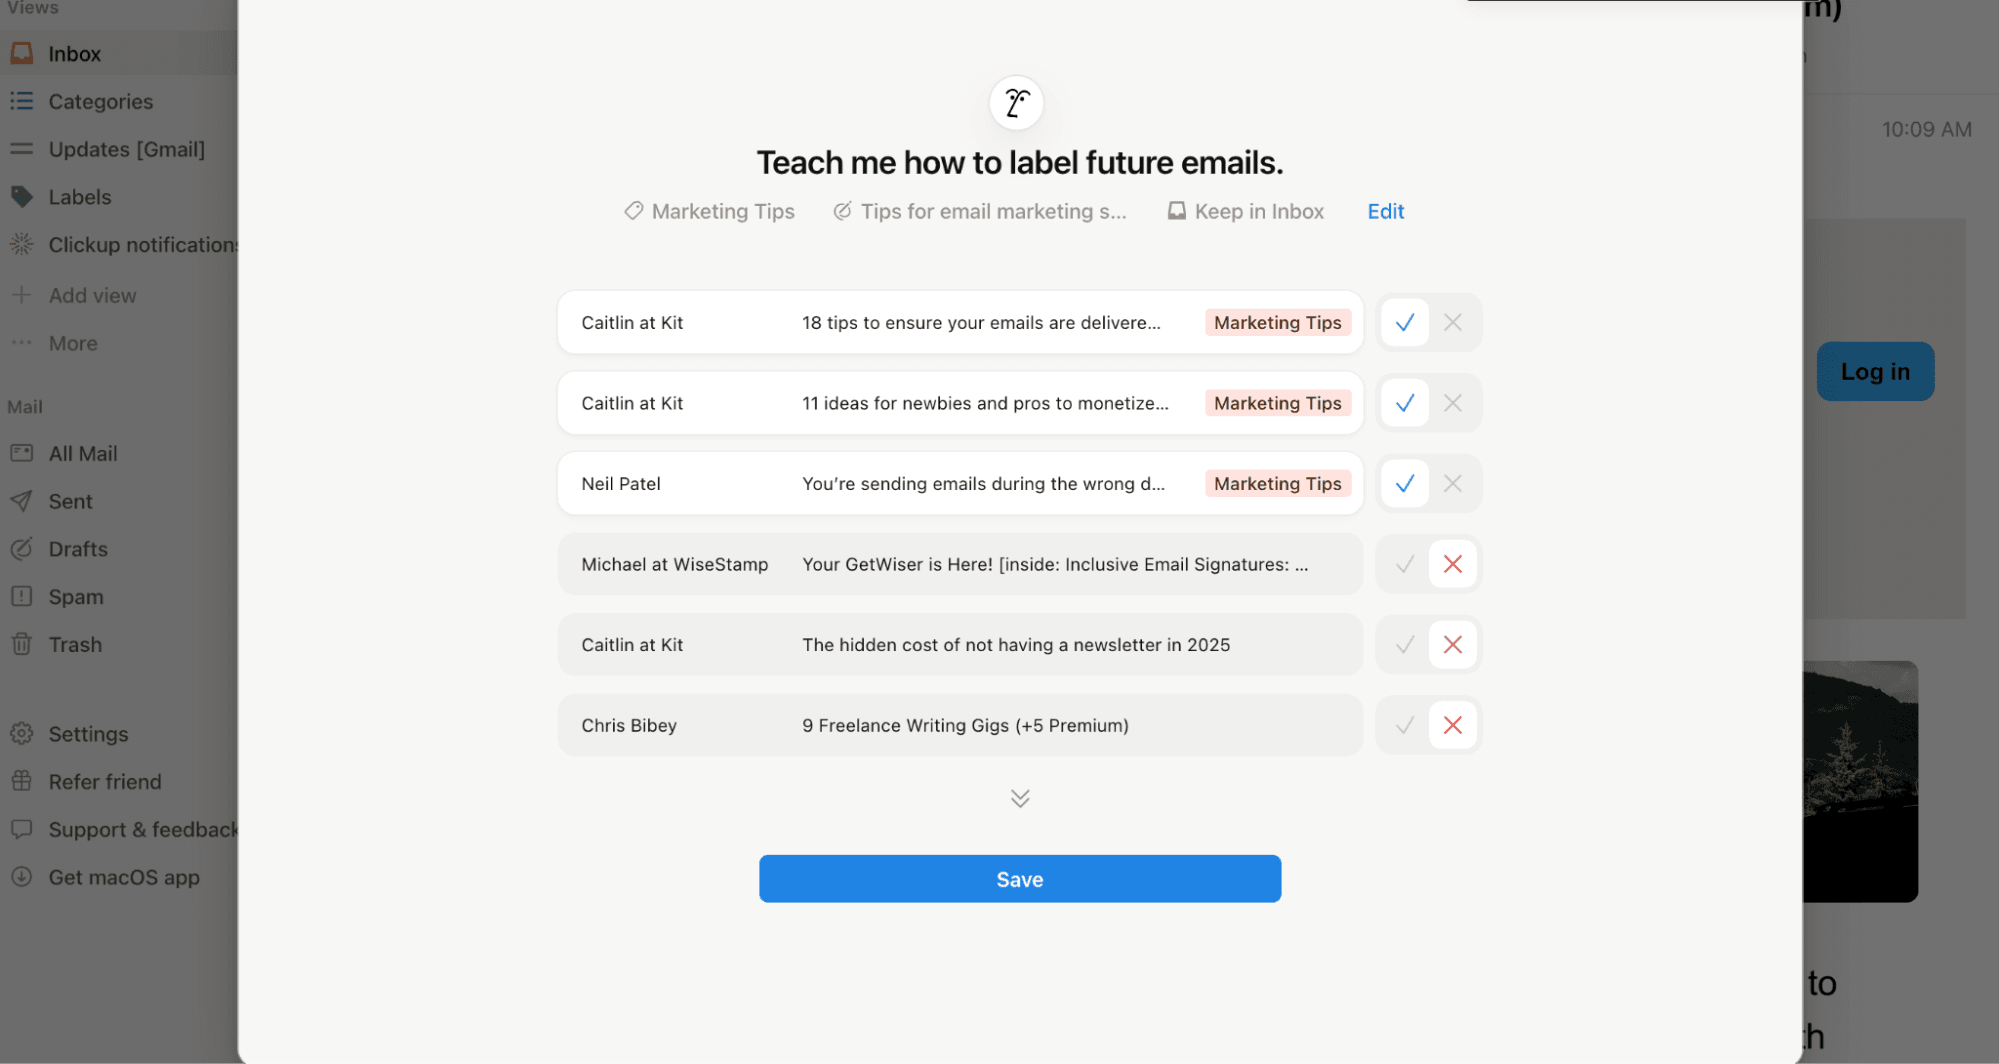Click the Refer friend gift icon
The height and width of the screenshot is (1064, 1999).
tap(21, 781)
